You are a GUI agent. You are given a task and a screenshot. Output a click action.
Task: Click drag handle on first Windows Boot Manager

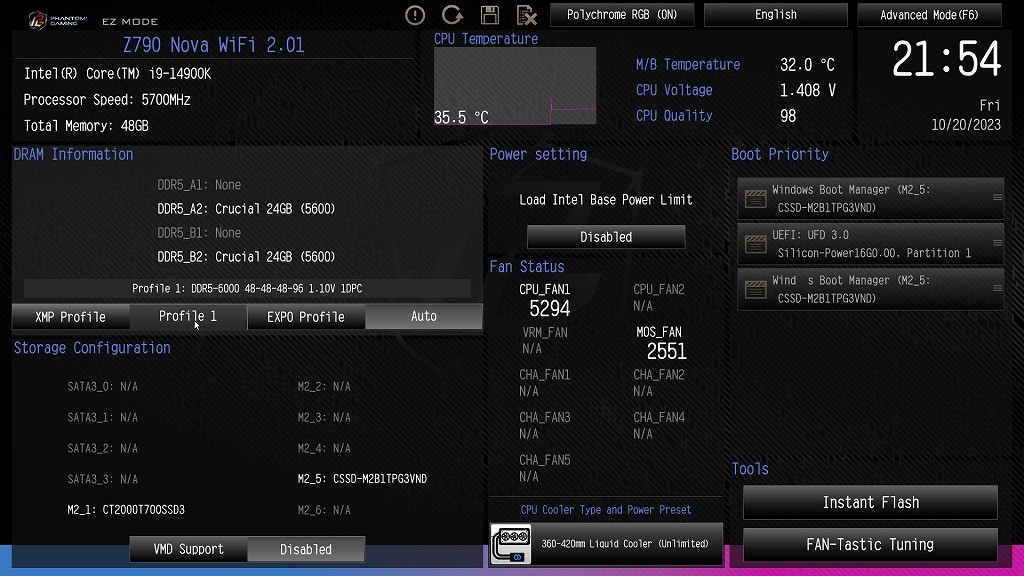pos(996,198)
